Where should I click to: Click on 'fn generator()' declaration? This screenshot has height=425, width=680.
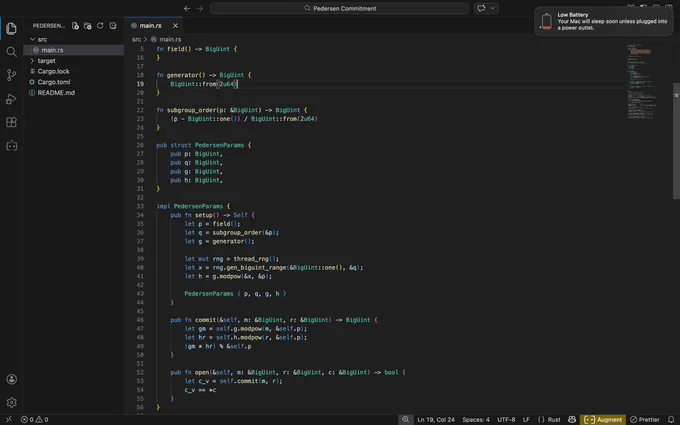pyautogui.click(x=181, y=75)
